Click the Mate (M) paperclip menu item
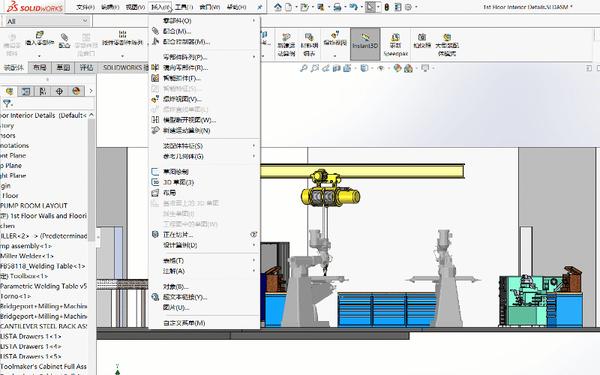Image resolution: width=600 pixels, height=375 pixels. click(177, 31)
